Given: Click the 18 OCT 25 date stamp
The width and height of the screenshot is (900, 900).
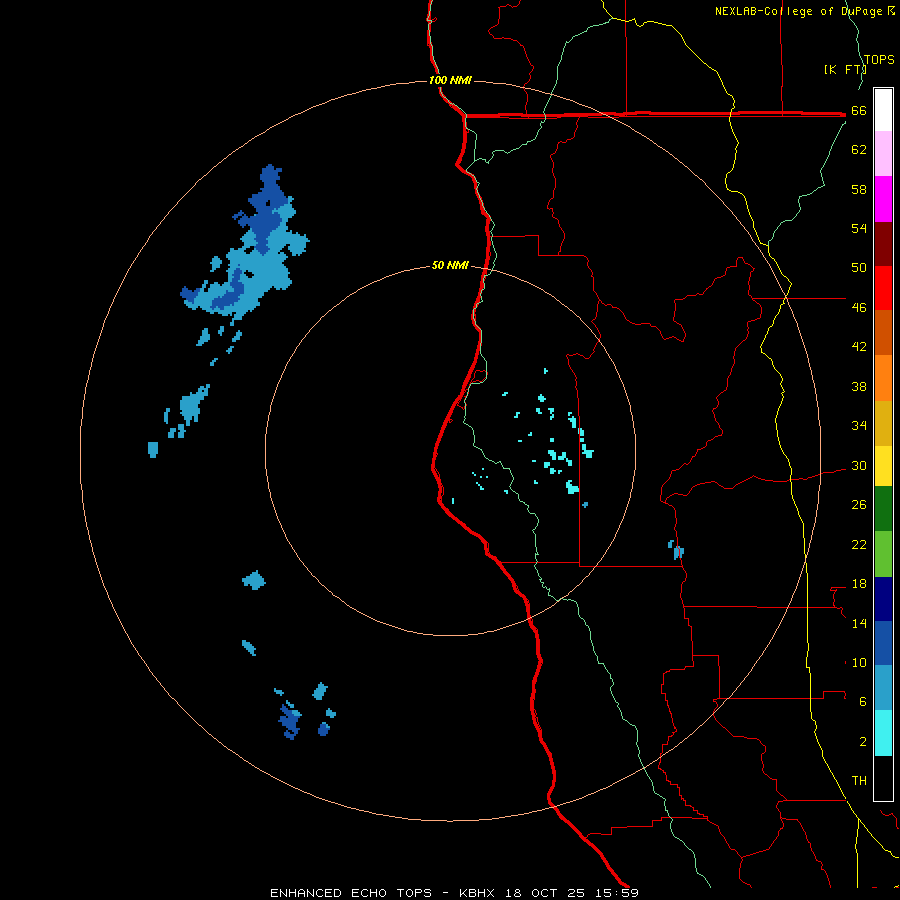Looking at the screenshot, I should coord(545,893).
